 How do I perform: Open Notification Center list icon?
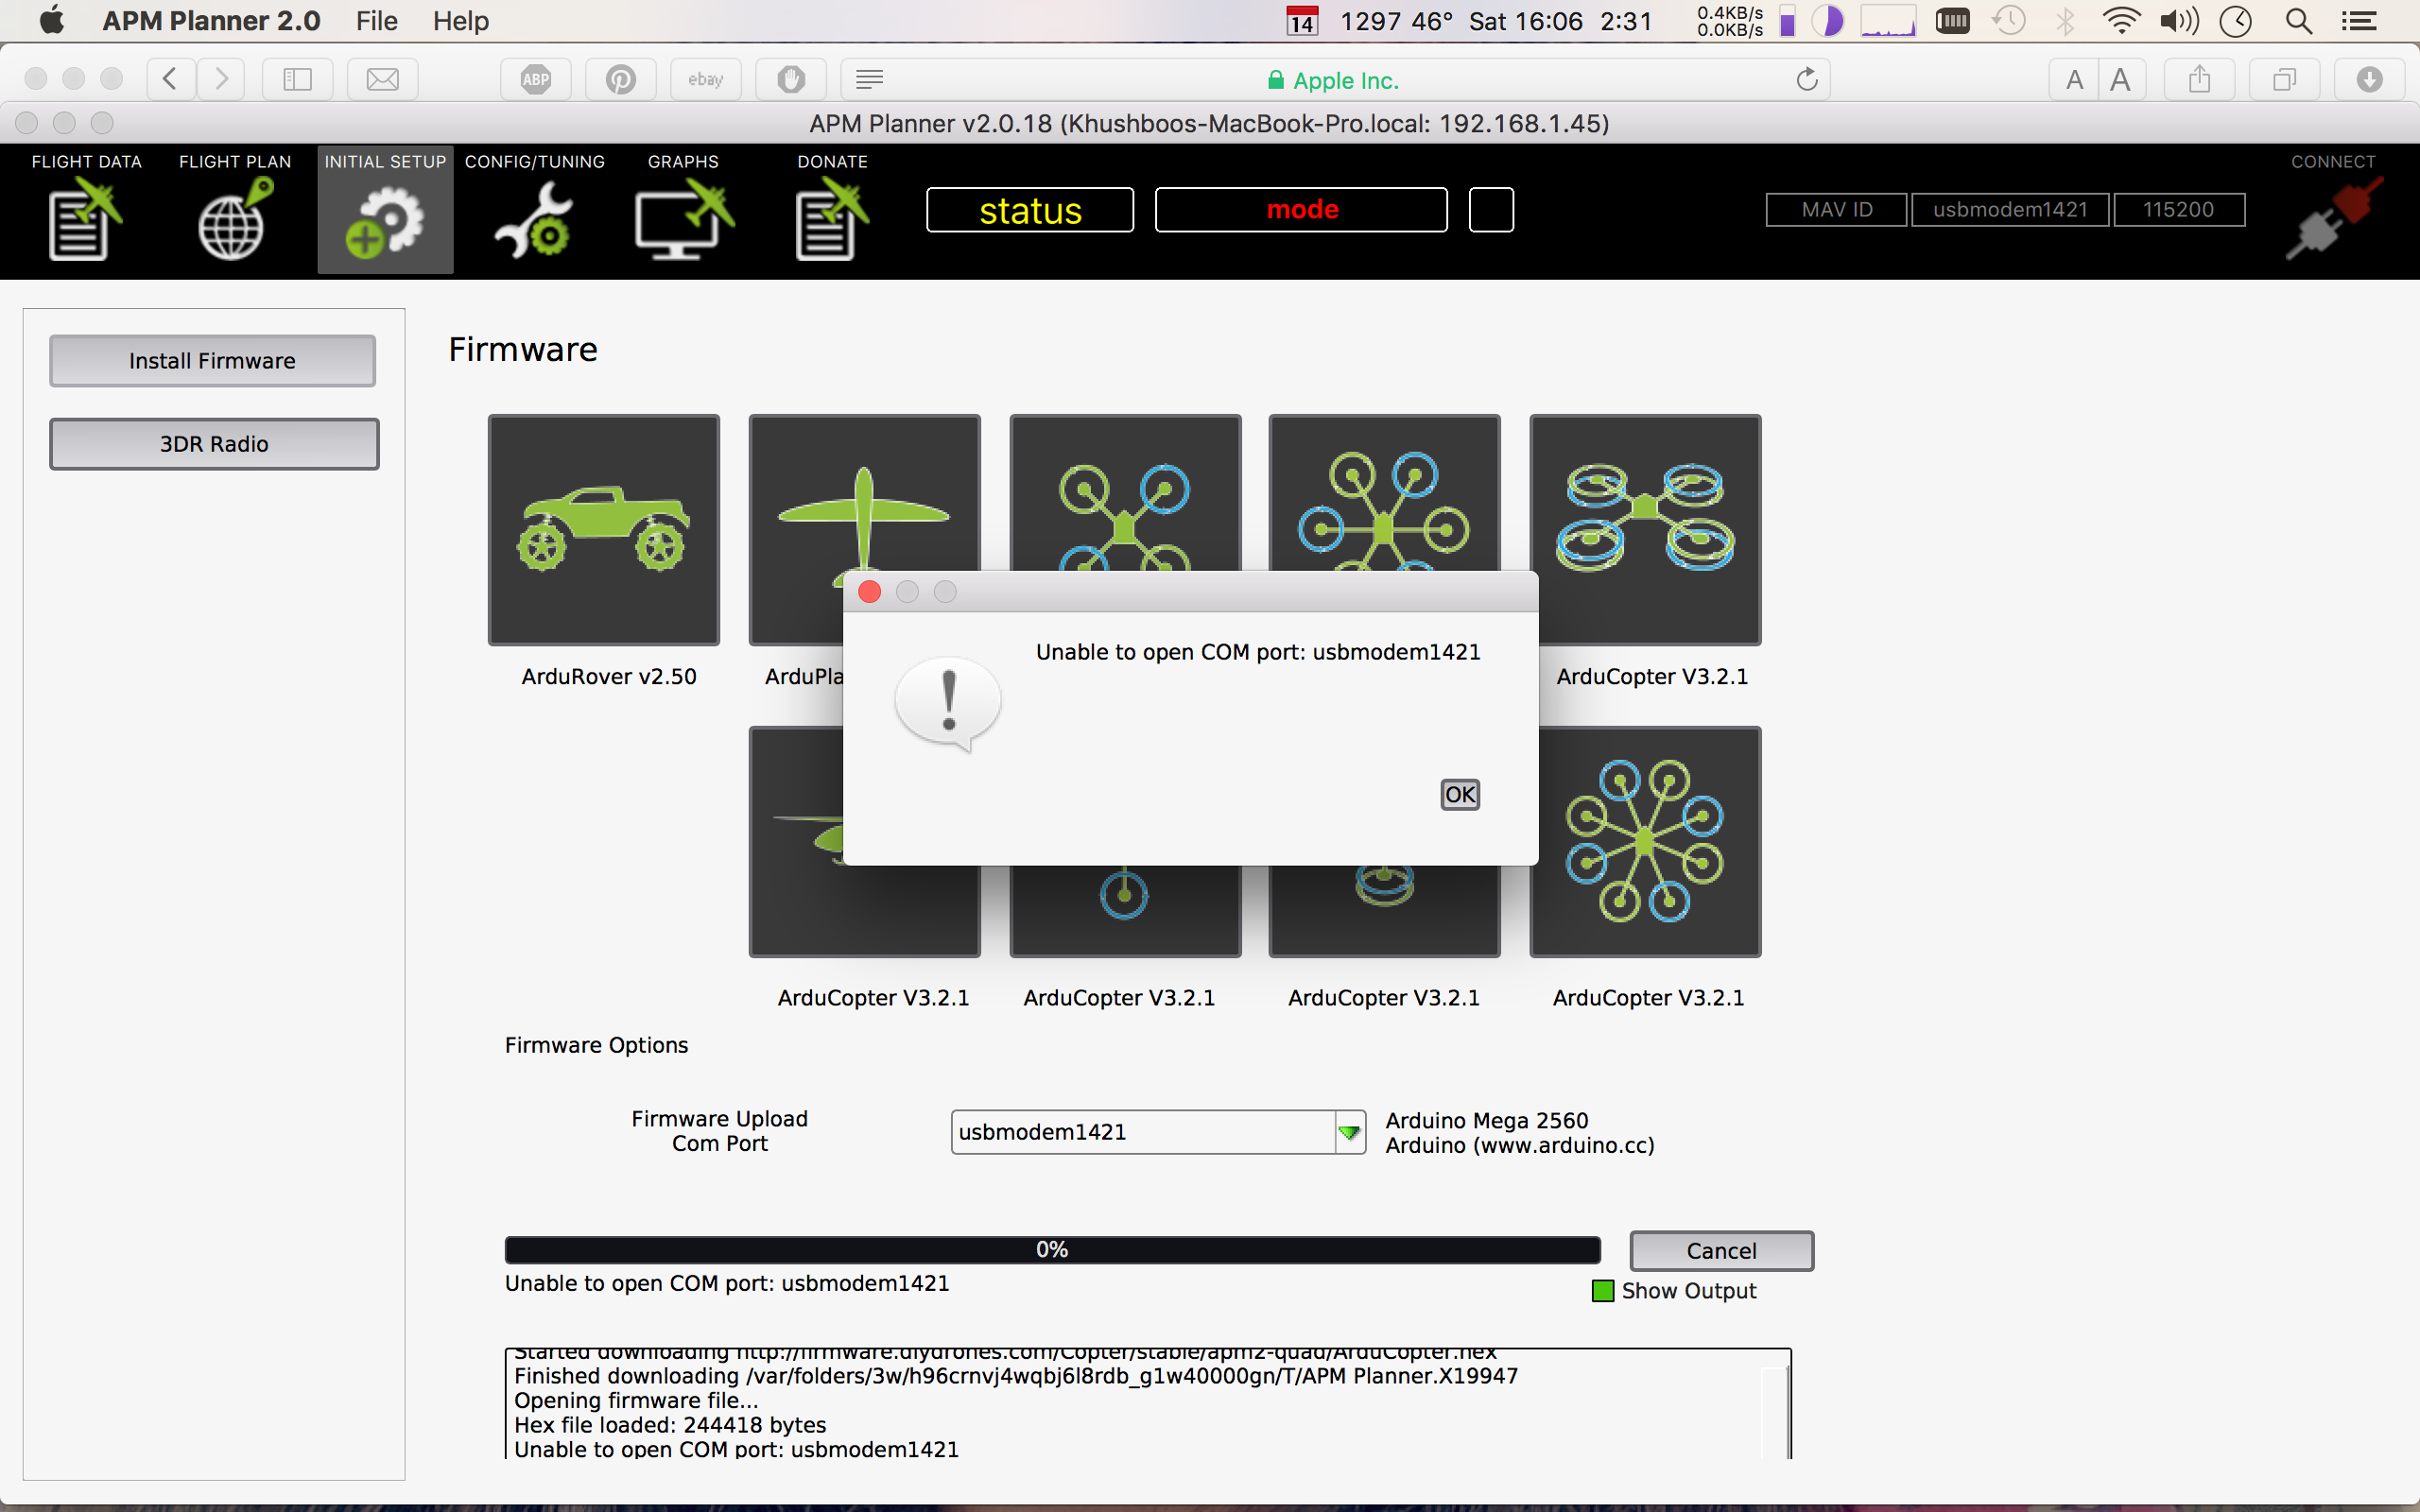[x=2360, y=21]
